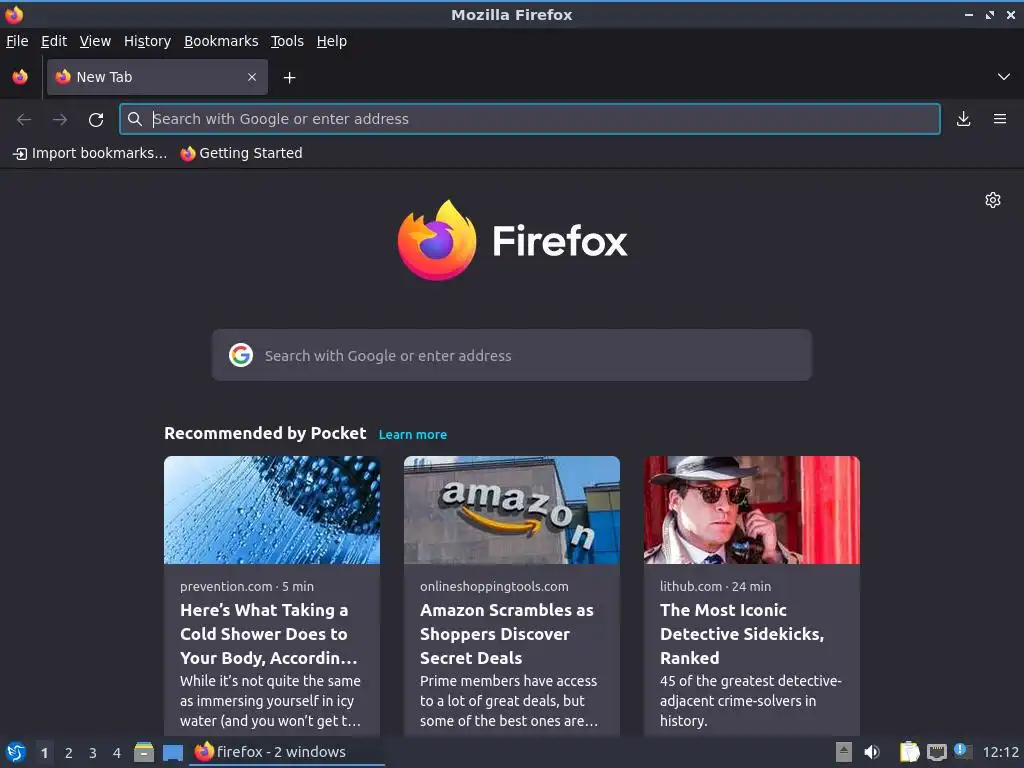
Task: Open 'The Most Iconic Detective Sidekicks' headline
Action: tap(742, 634)
